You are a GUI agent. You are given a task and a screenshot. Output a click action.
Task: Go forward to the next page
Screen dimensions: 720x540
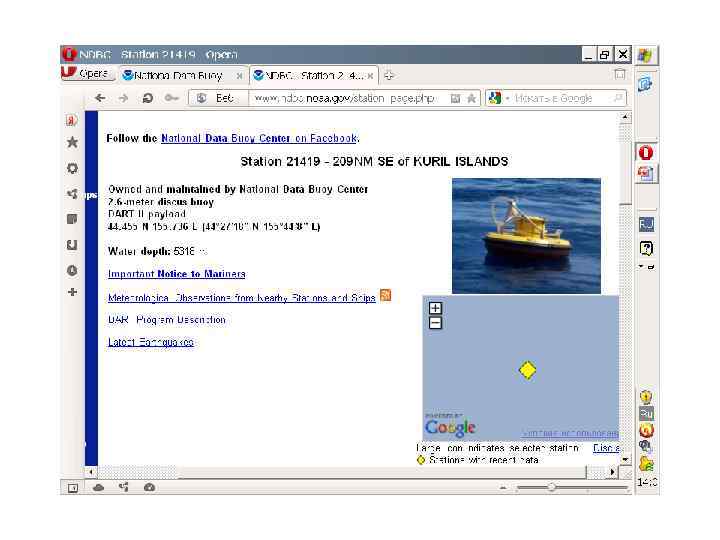click(x=123, y=98)
